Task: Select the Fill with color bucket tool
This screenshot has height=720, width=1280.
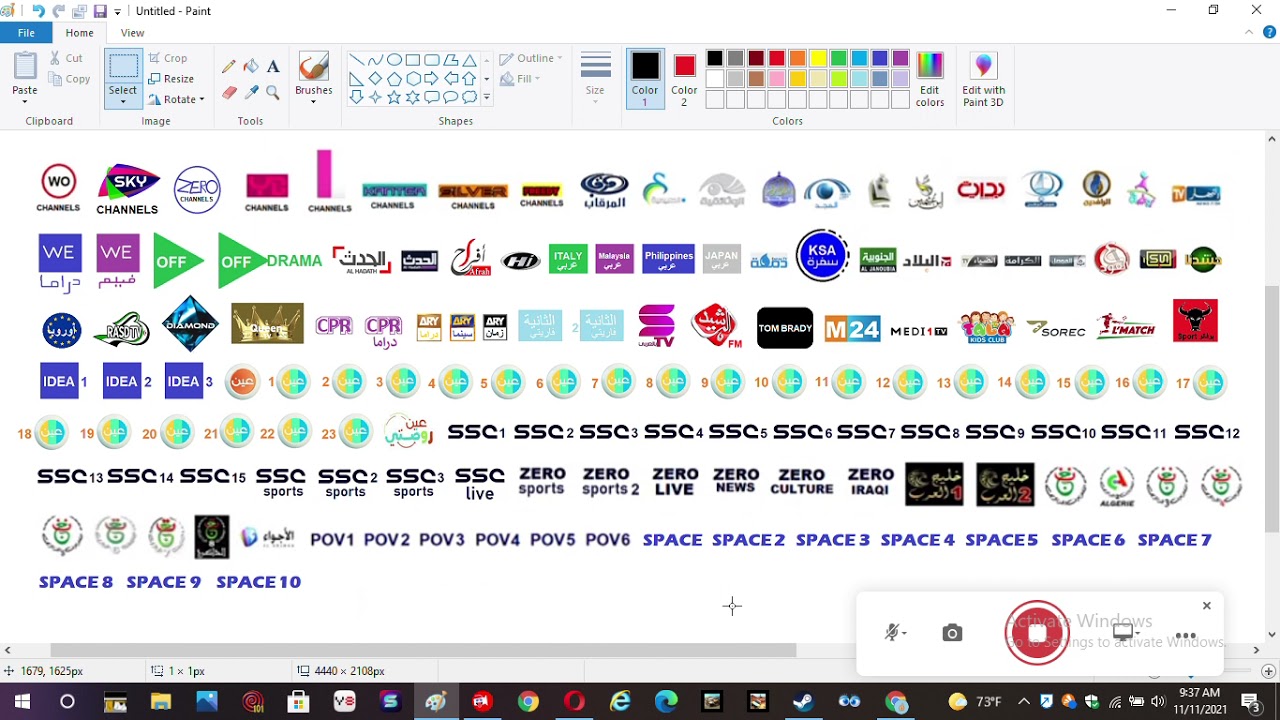Action: point(251,66)
